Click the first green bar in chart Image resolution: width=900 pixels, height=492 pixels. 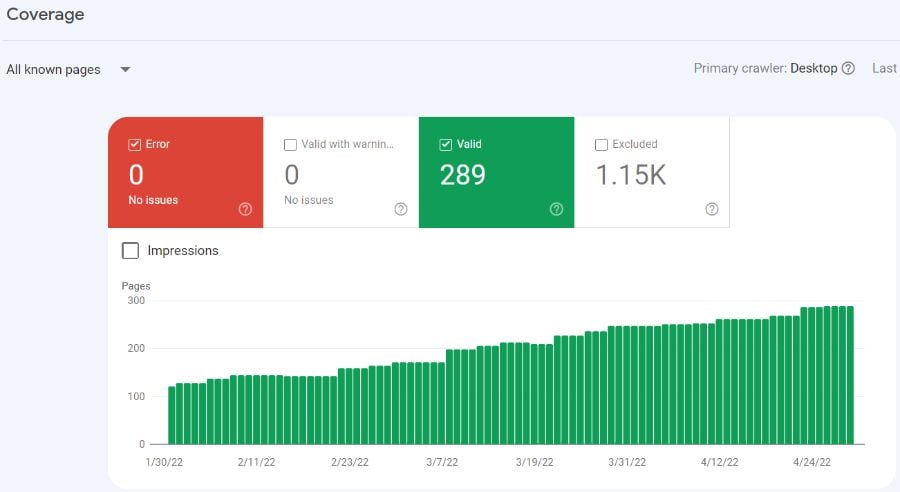[172, 415]
